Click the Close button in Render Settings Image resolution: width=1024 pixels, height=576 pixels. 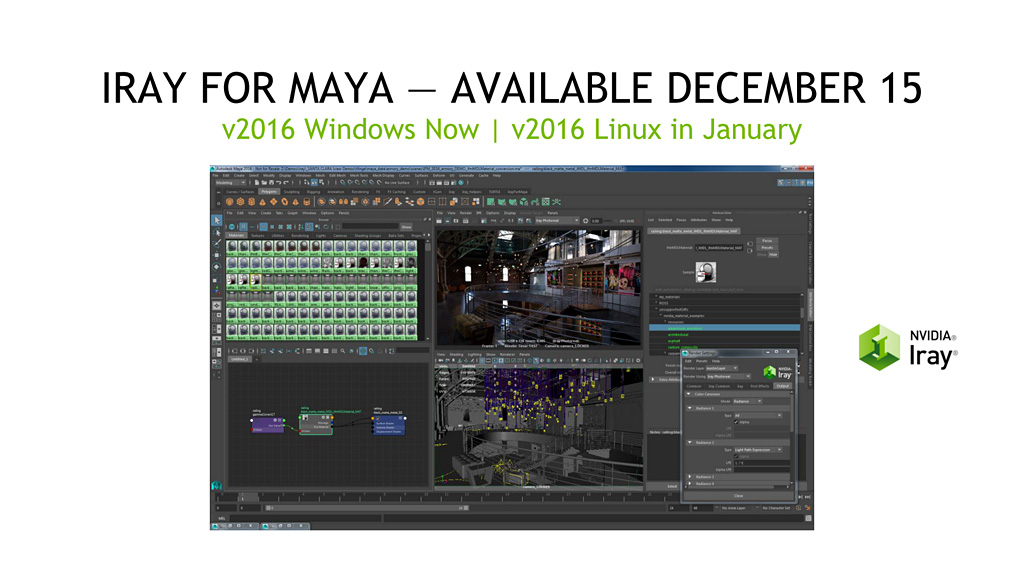point(738,496)
